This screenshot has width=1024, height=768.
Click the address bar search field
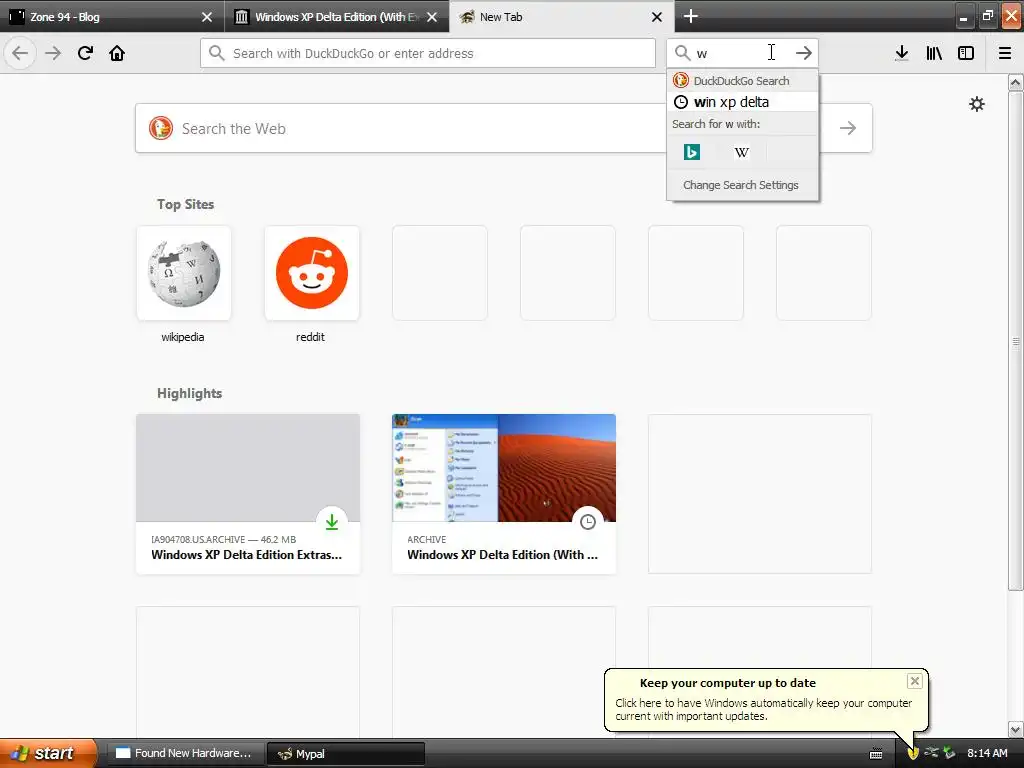tap(428, 53)
